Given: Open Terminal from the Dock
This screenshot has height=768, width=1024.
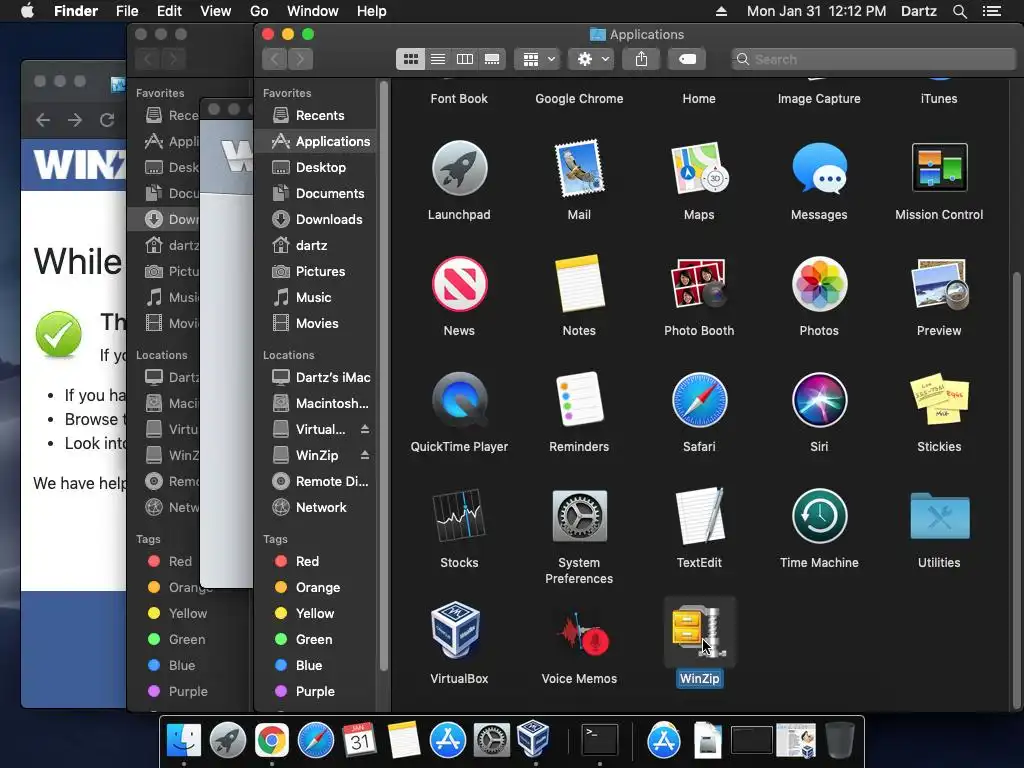Looking at the screenshot, I should (x=600, y=741).
